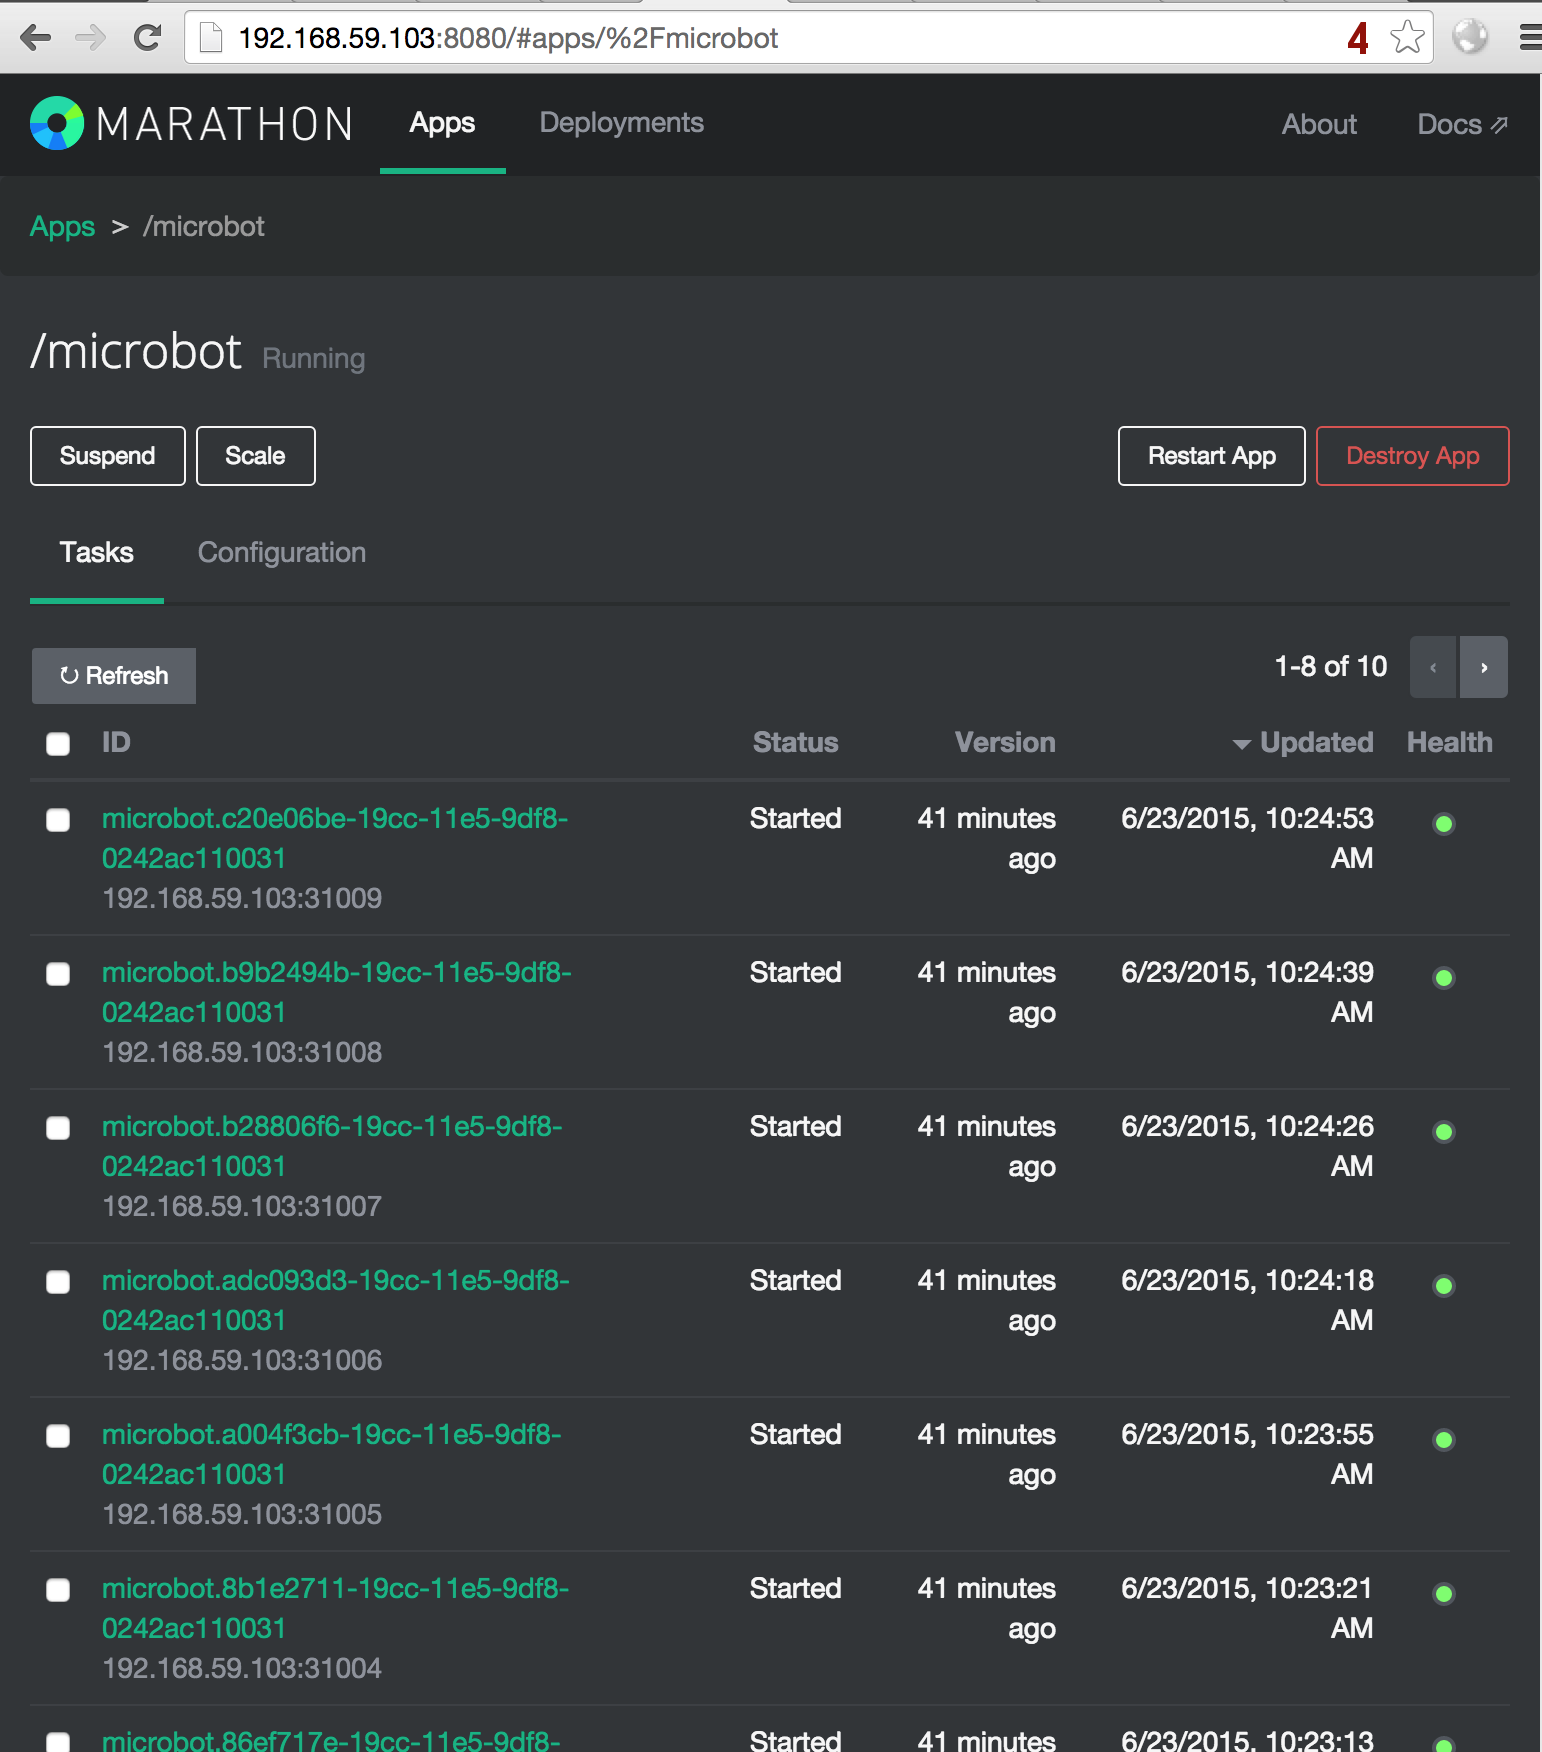The image size is (1542, 1752).
Task: Click the /microbot breadcrumb text
Action: coord(204,227)
